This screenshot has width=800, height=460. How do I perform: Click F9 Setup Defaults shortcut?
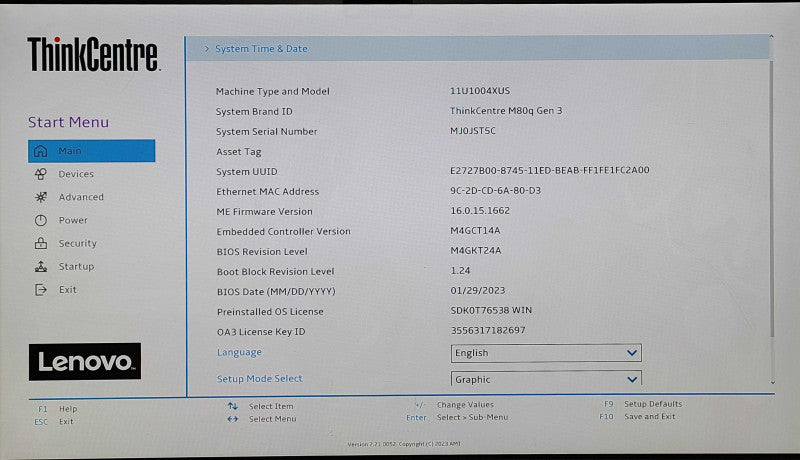[643, 404]
